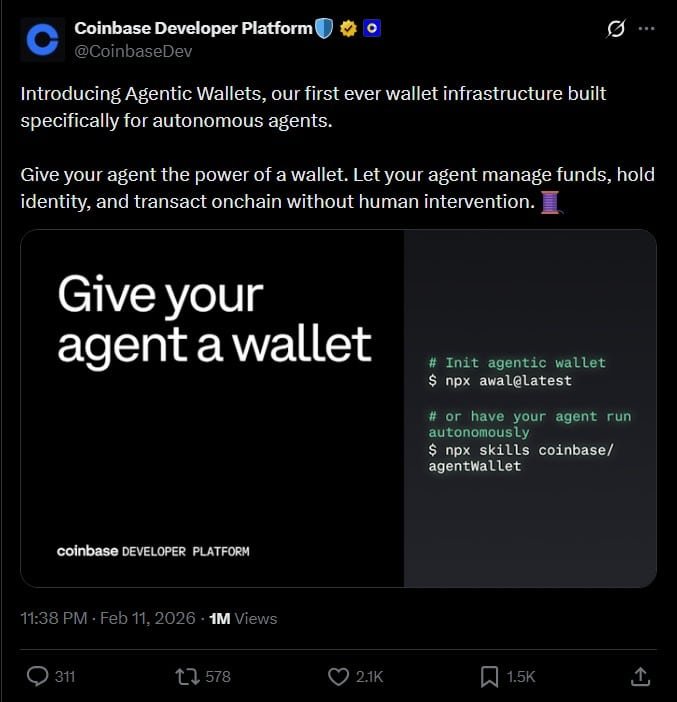The height and width of the screenshot is (702, 677).
Task: Click the gold verified checkmark badge
Action: point(348,29)
